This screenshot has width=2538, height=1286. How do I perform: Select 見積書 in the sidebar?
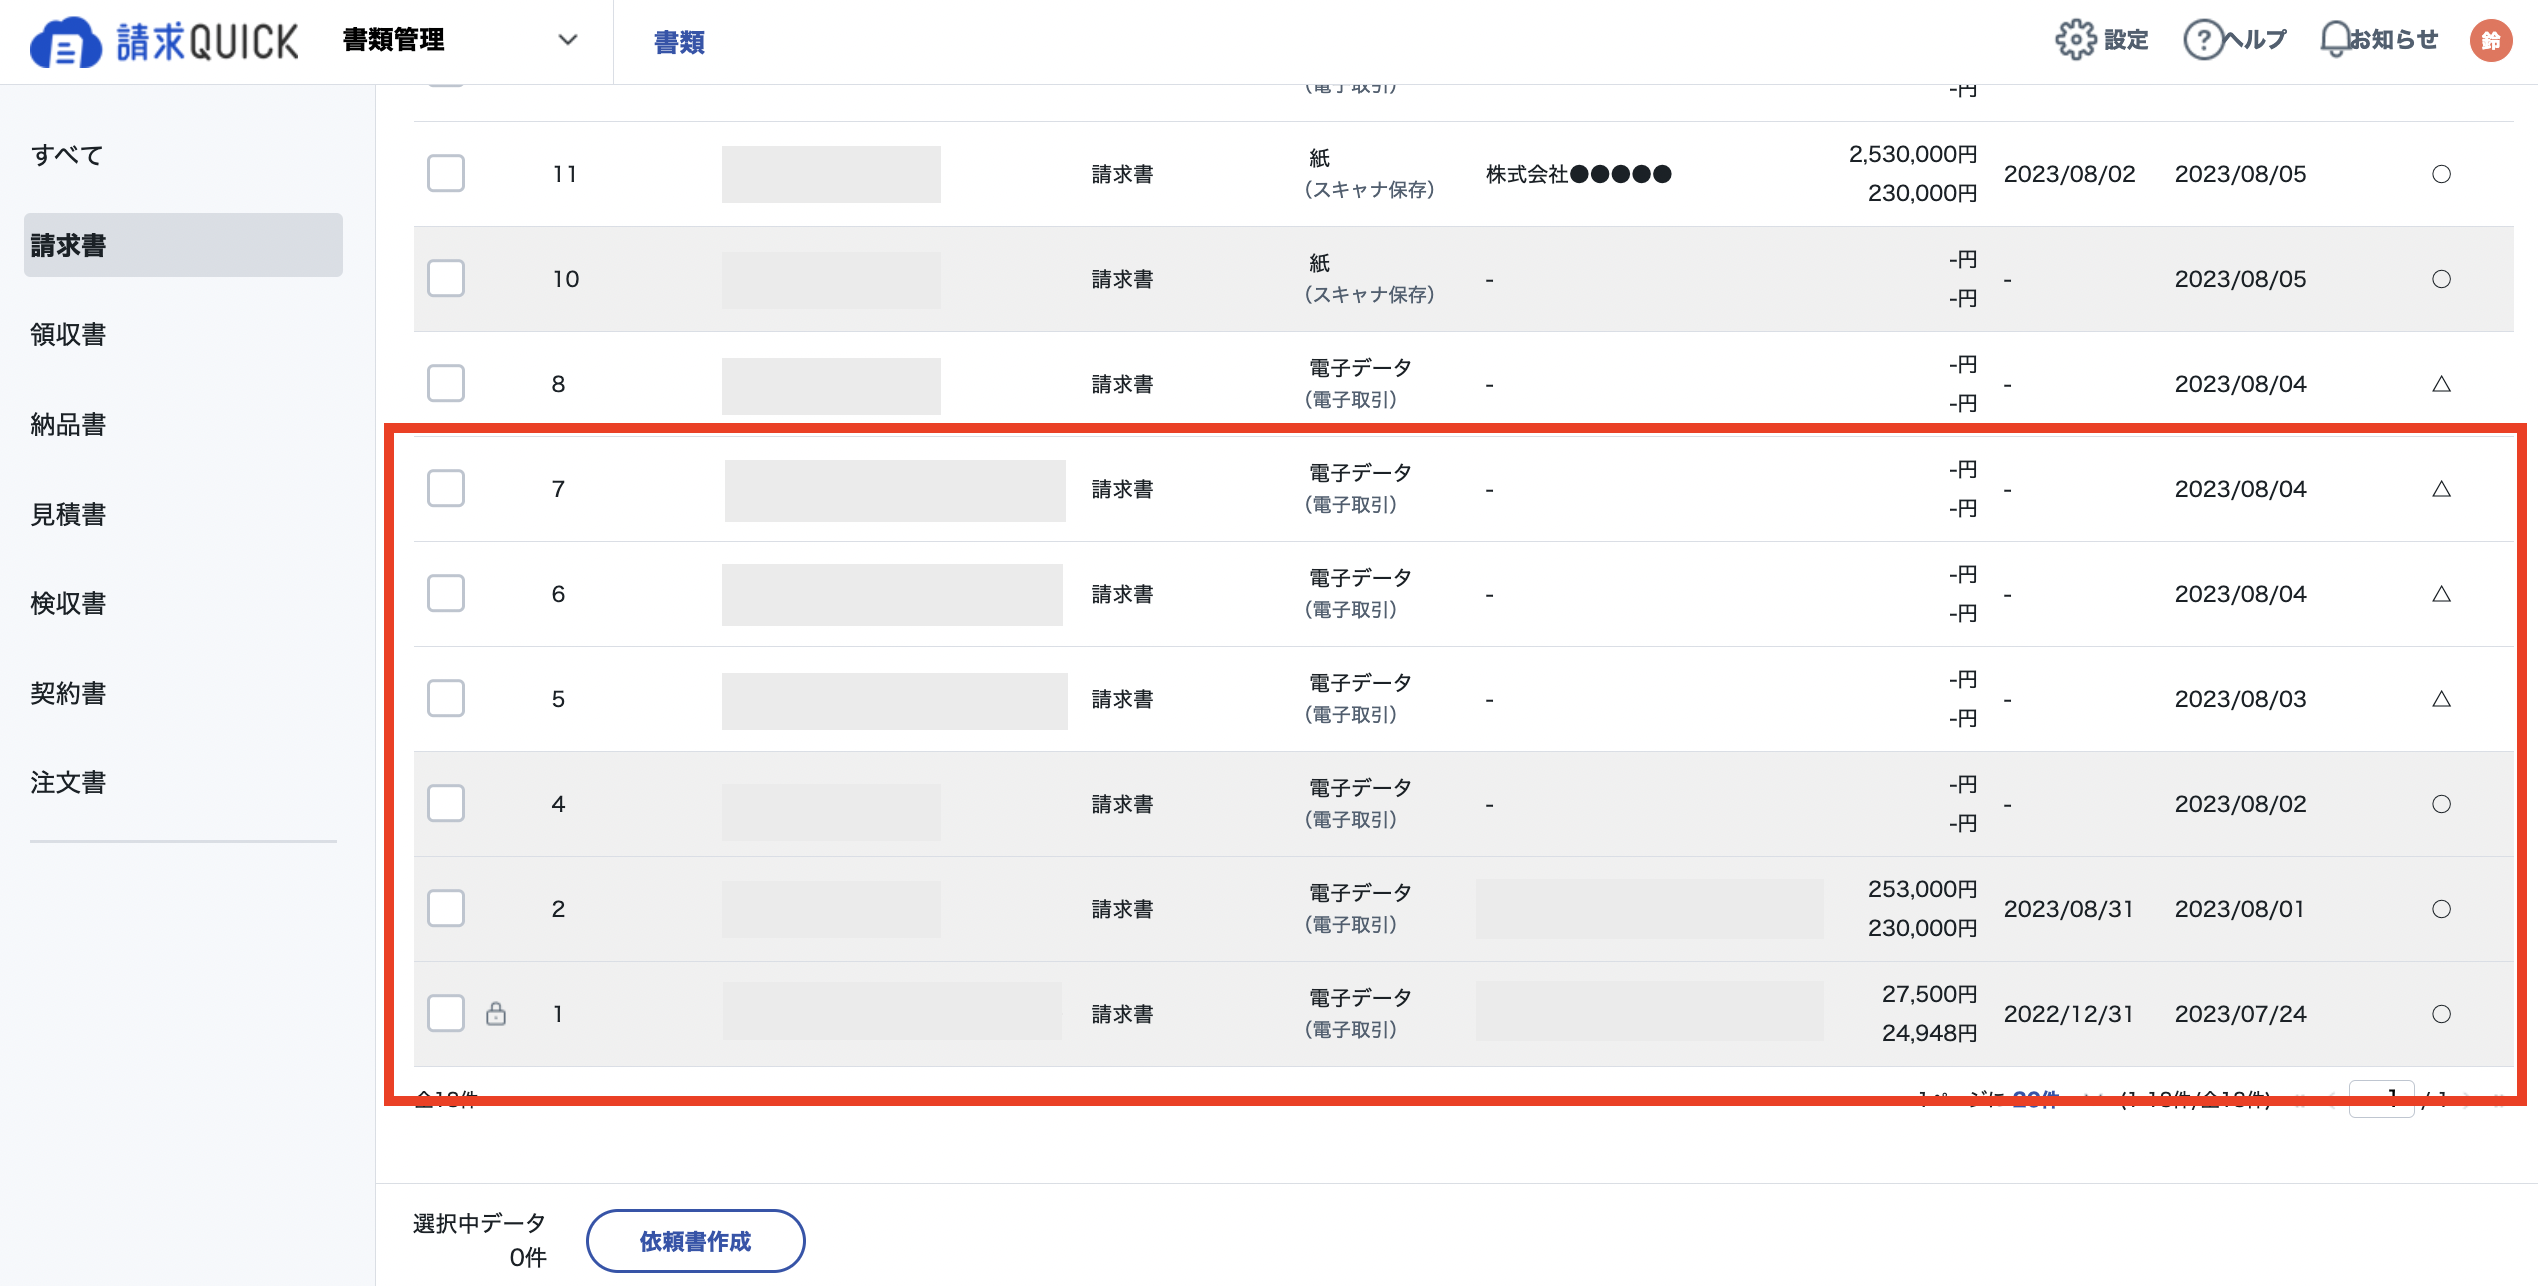[68, 514]
